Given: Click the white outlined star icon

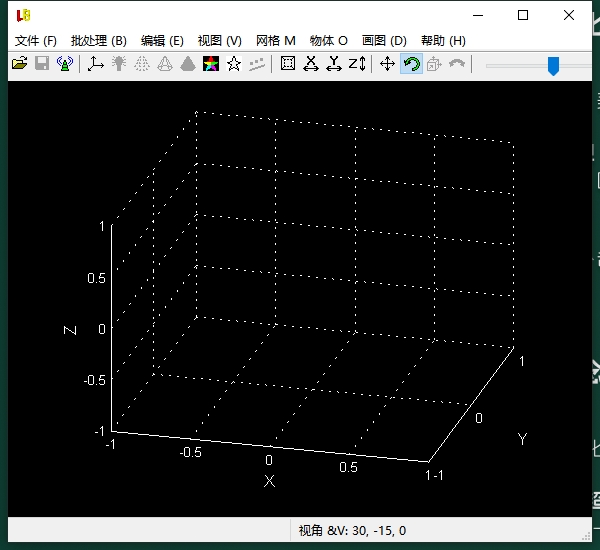Looking at the screenshot, I should pos(234,64).
